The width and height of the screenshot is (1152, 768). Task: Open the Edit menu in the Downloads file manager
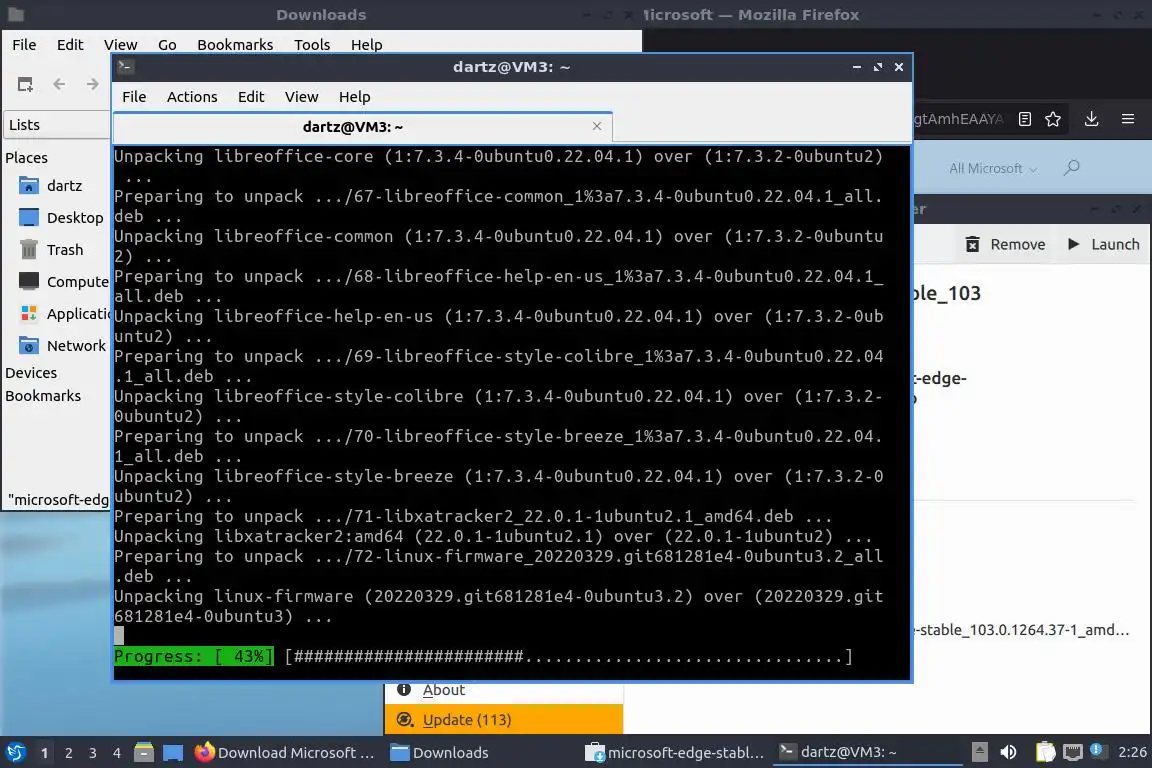70,45
